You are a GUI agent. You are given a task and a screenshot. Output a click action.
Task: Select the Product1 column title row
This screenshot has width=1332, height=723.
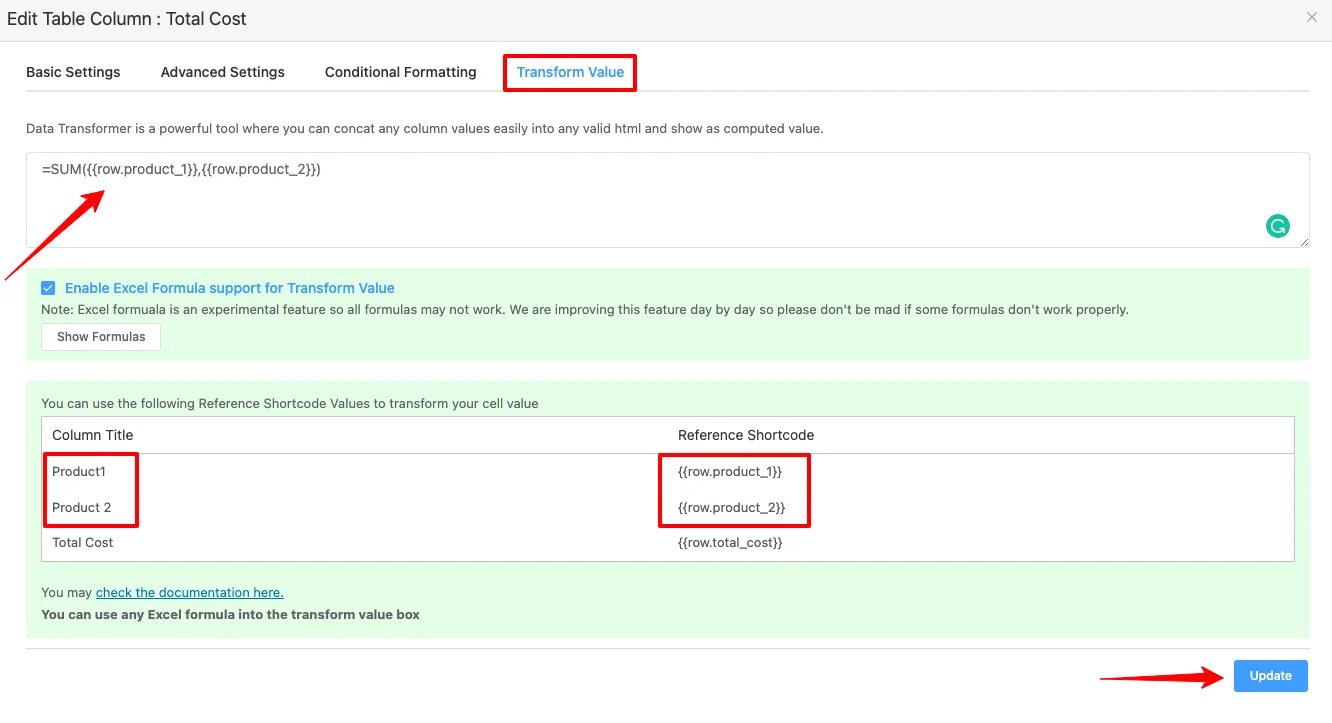[668, 472]
